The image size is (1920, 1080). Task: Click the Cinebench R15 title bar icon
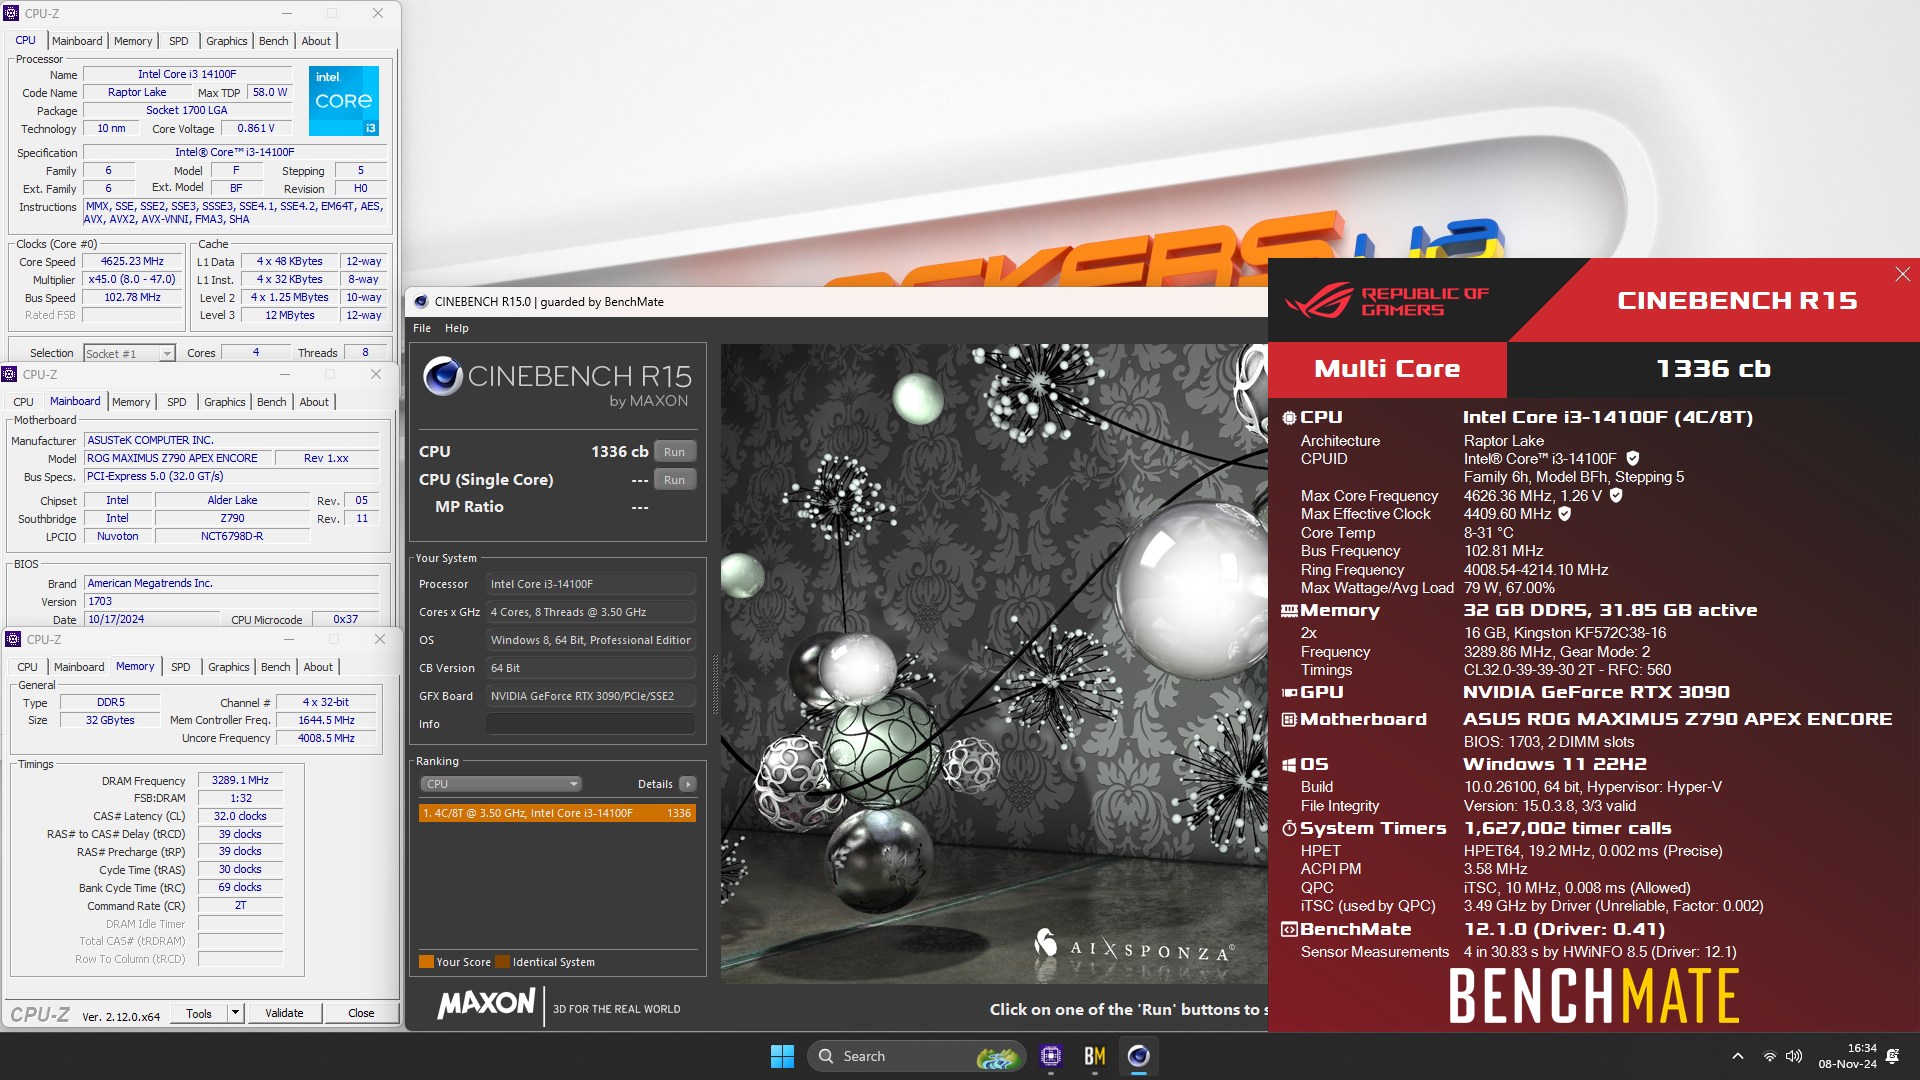click(x=421, y=301)
